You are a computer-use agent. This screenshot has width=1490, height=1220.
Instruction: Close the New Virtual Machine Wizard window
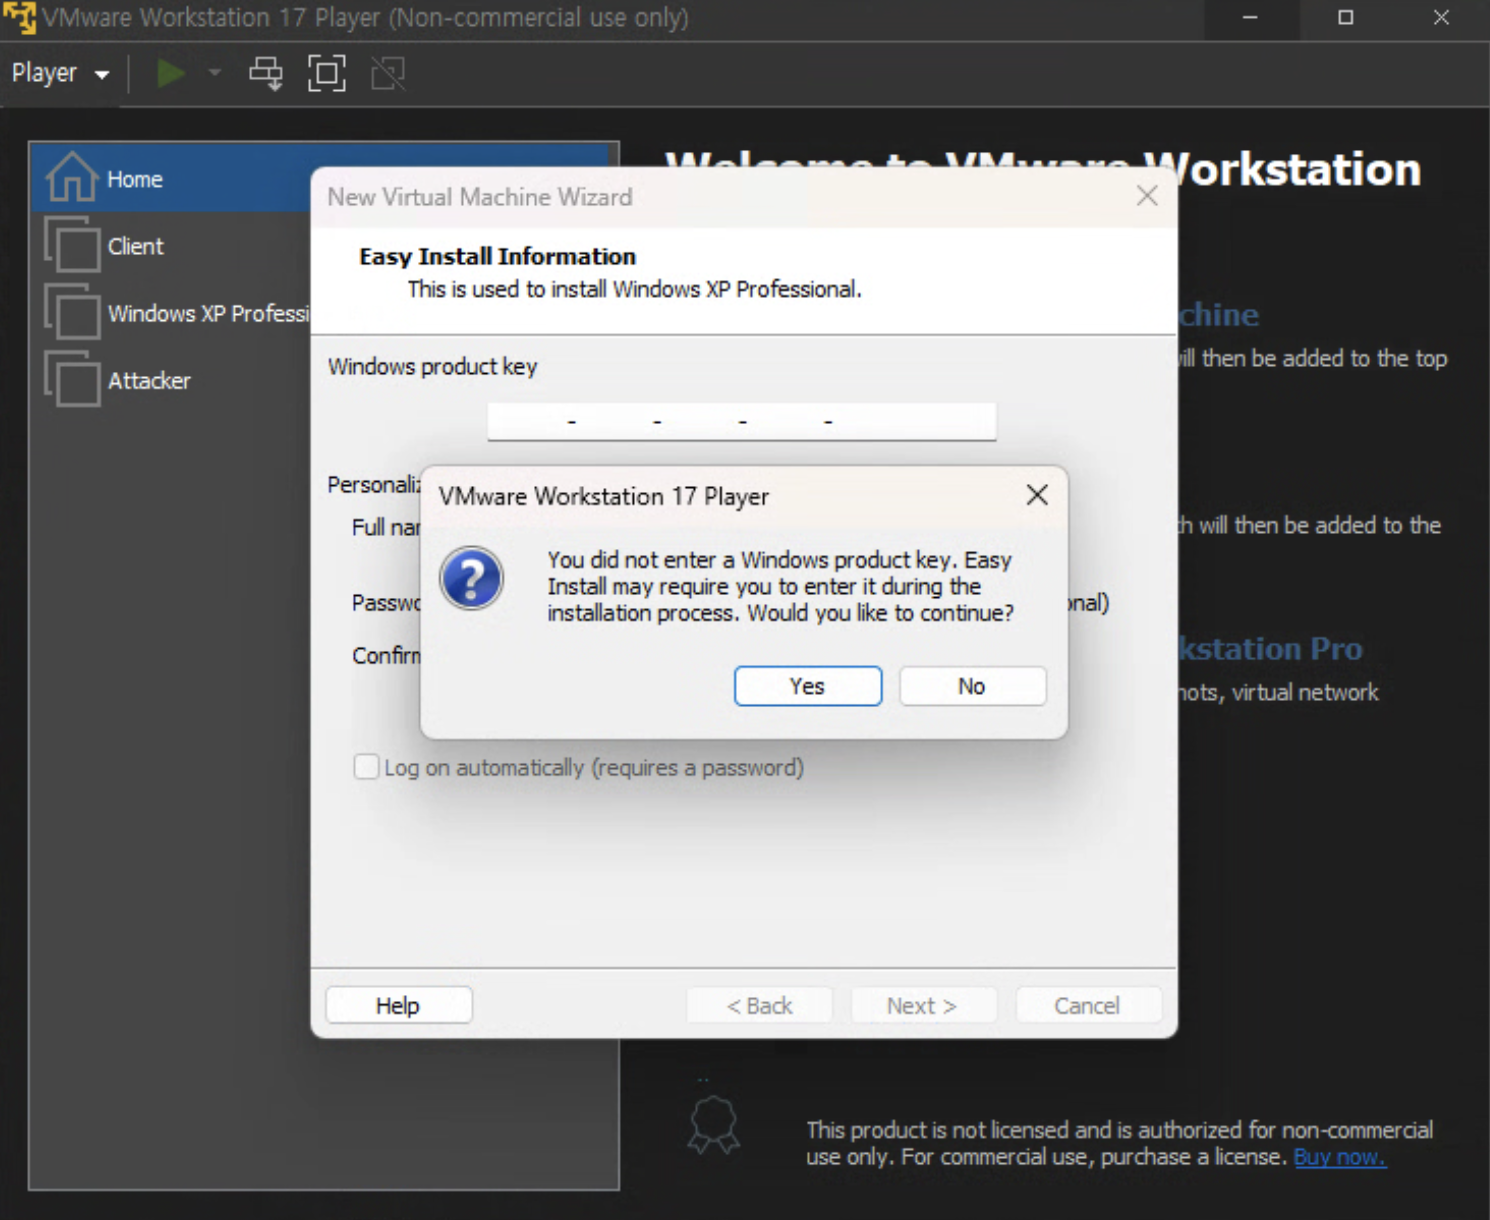1147,196
